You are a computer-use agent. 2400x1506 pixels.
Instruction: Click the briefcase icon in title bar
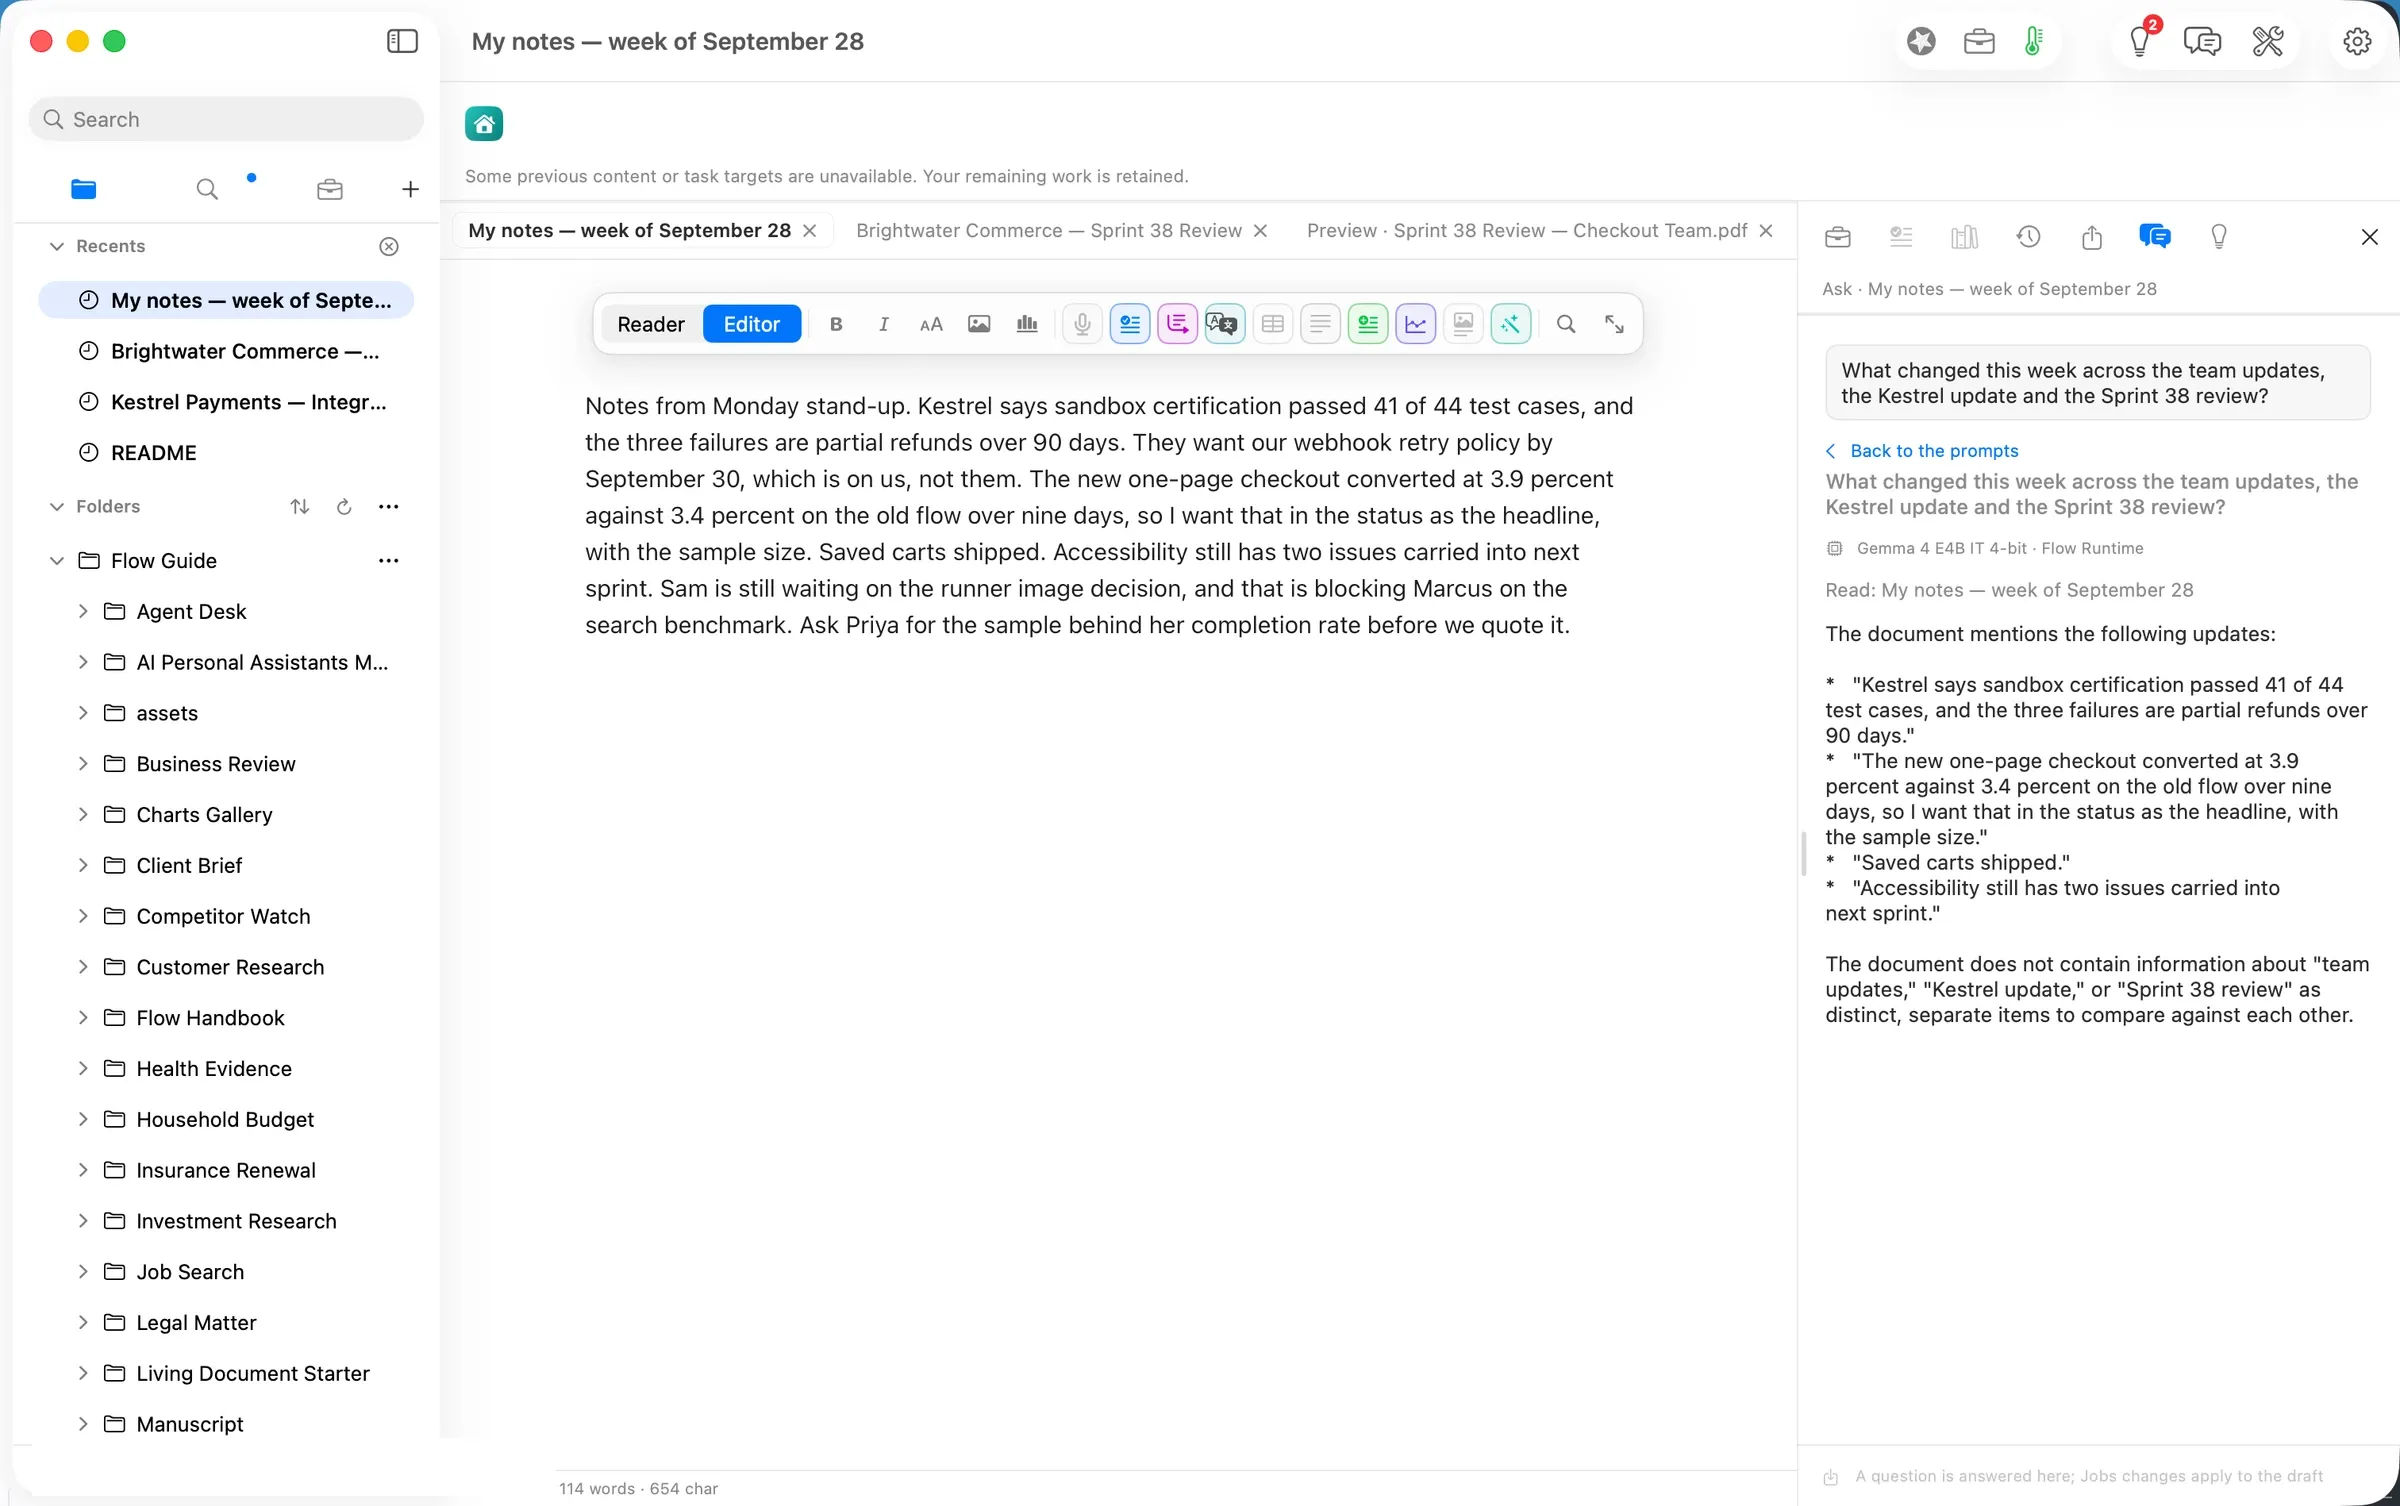(1979, 41)
